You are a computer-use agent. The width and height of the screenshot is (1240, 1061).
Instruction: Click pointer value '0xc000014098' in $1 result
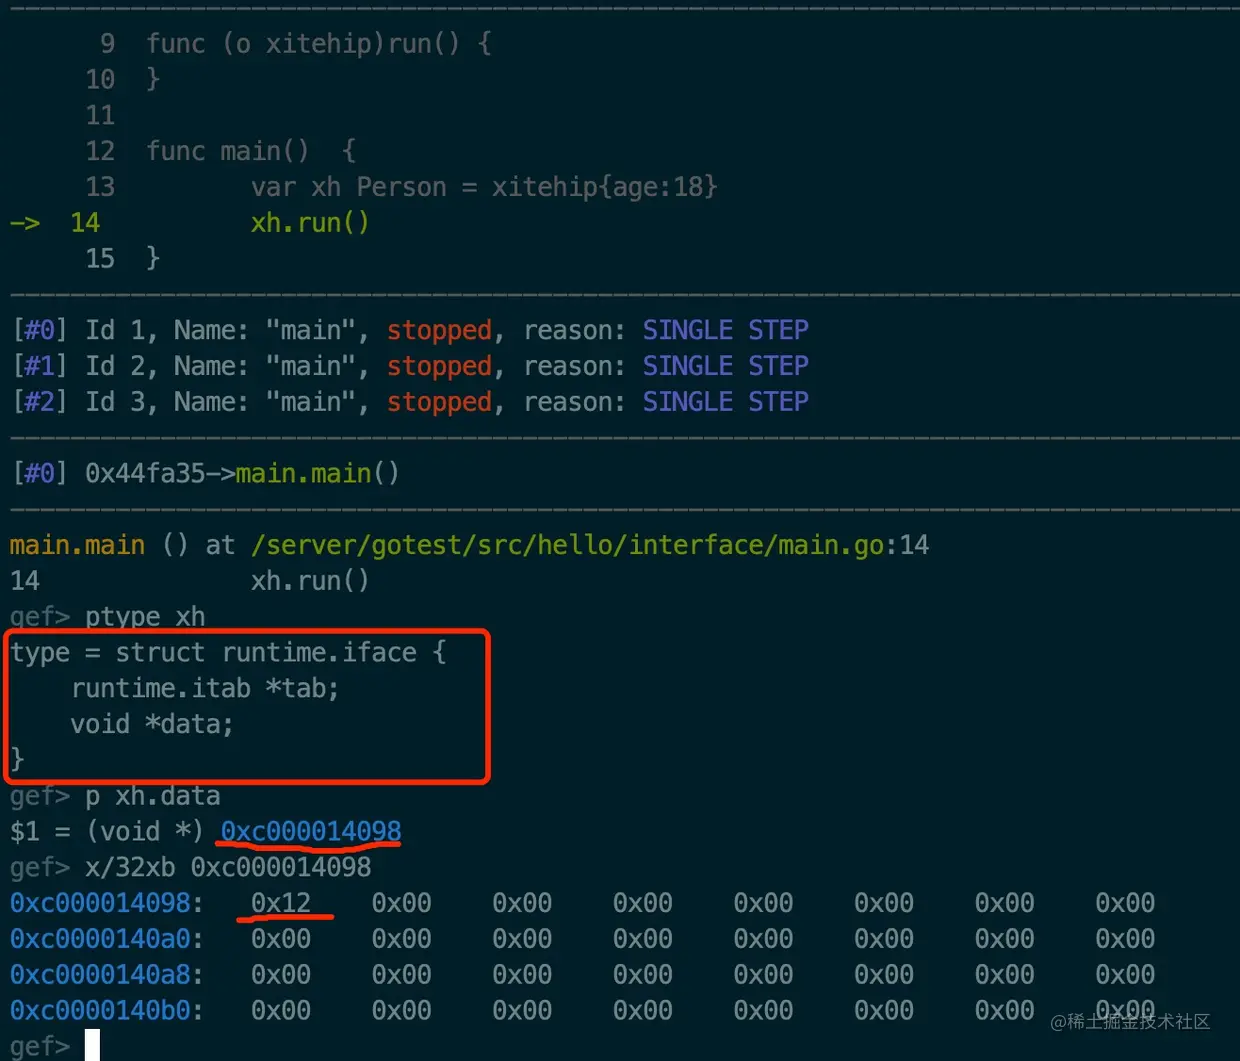311,831
